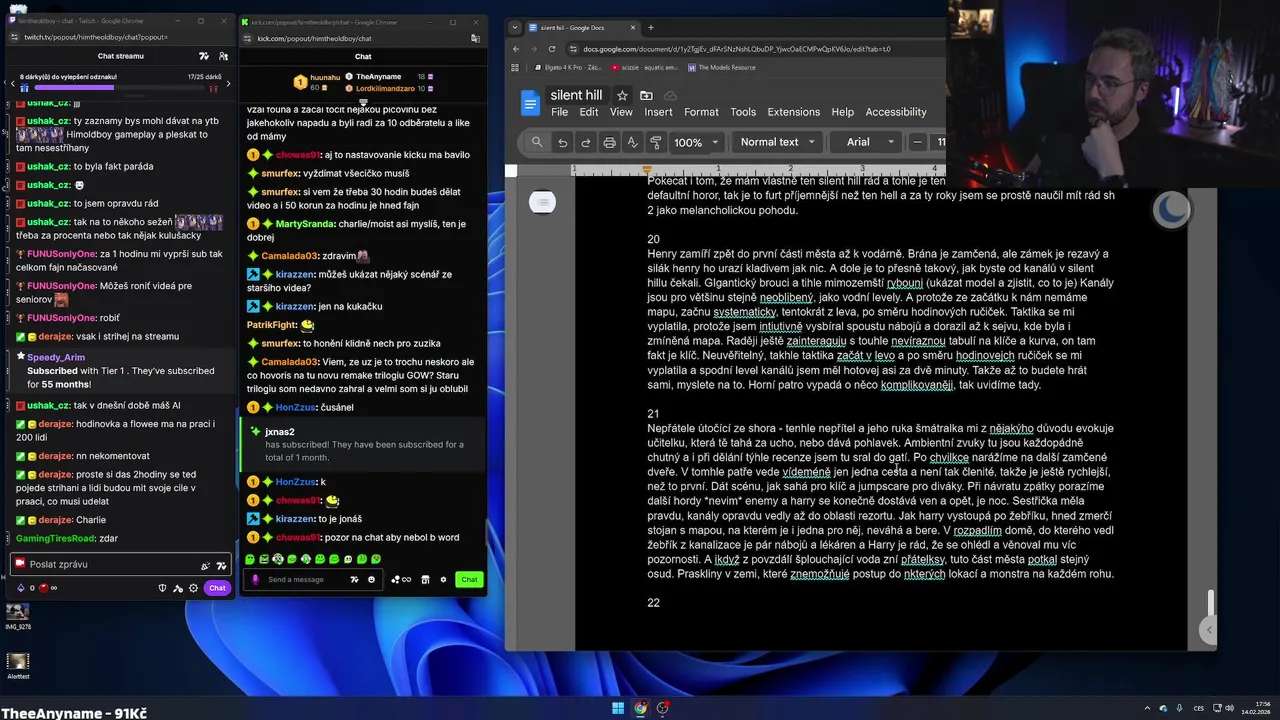
Task: Open Twitch chat community users list
Action: coord(222,56)
